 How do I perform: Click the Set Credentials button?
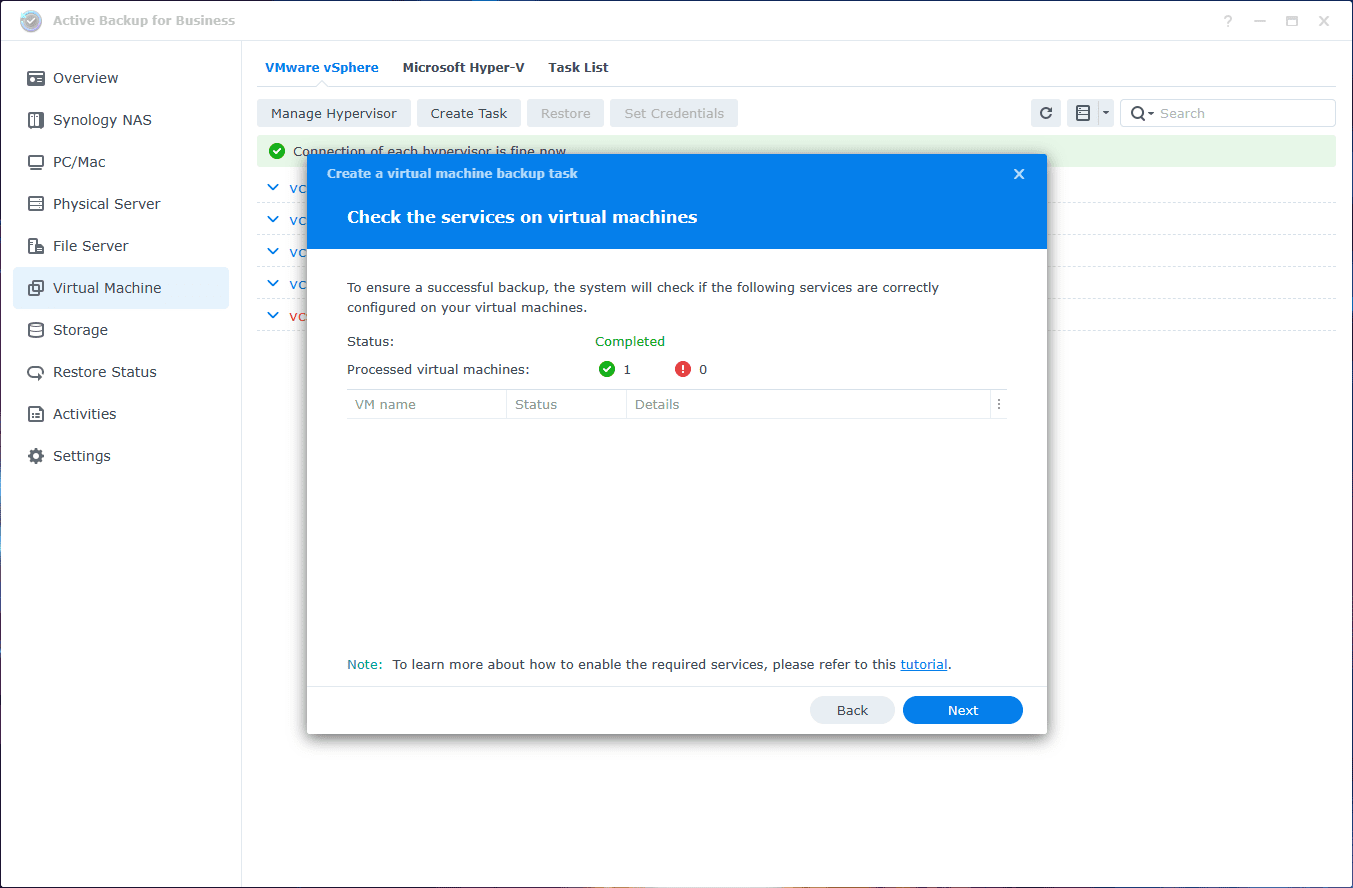pos(674,113)
